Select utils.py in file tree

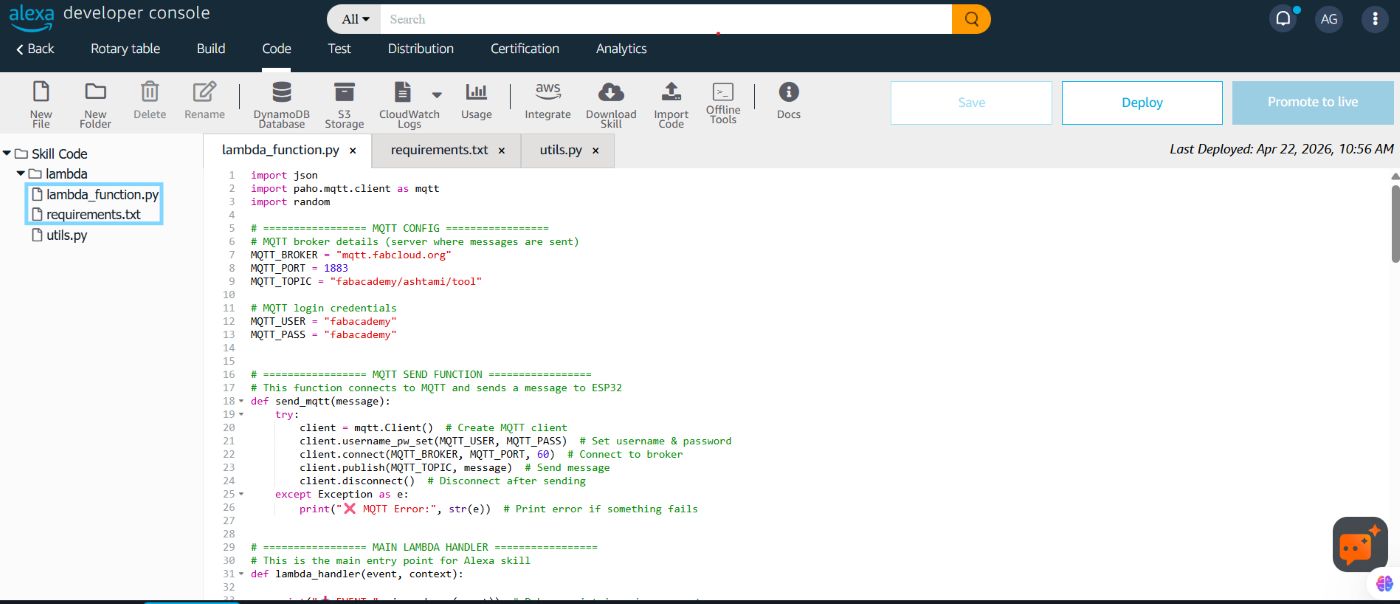point(59,235)
